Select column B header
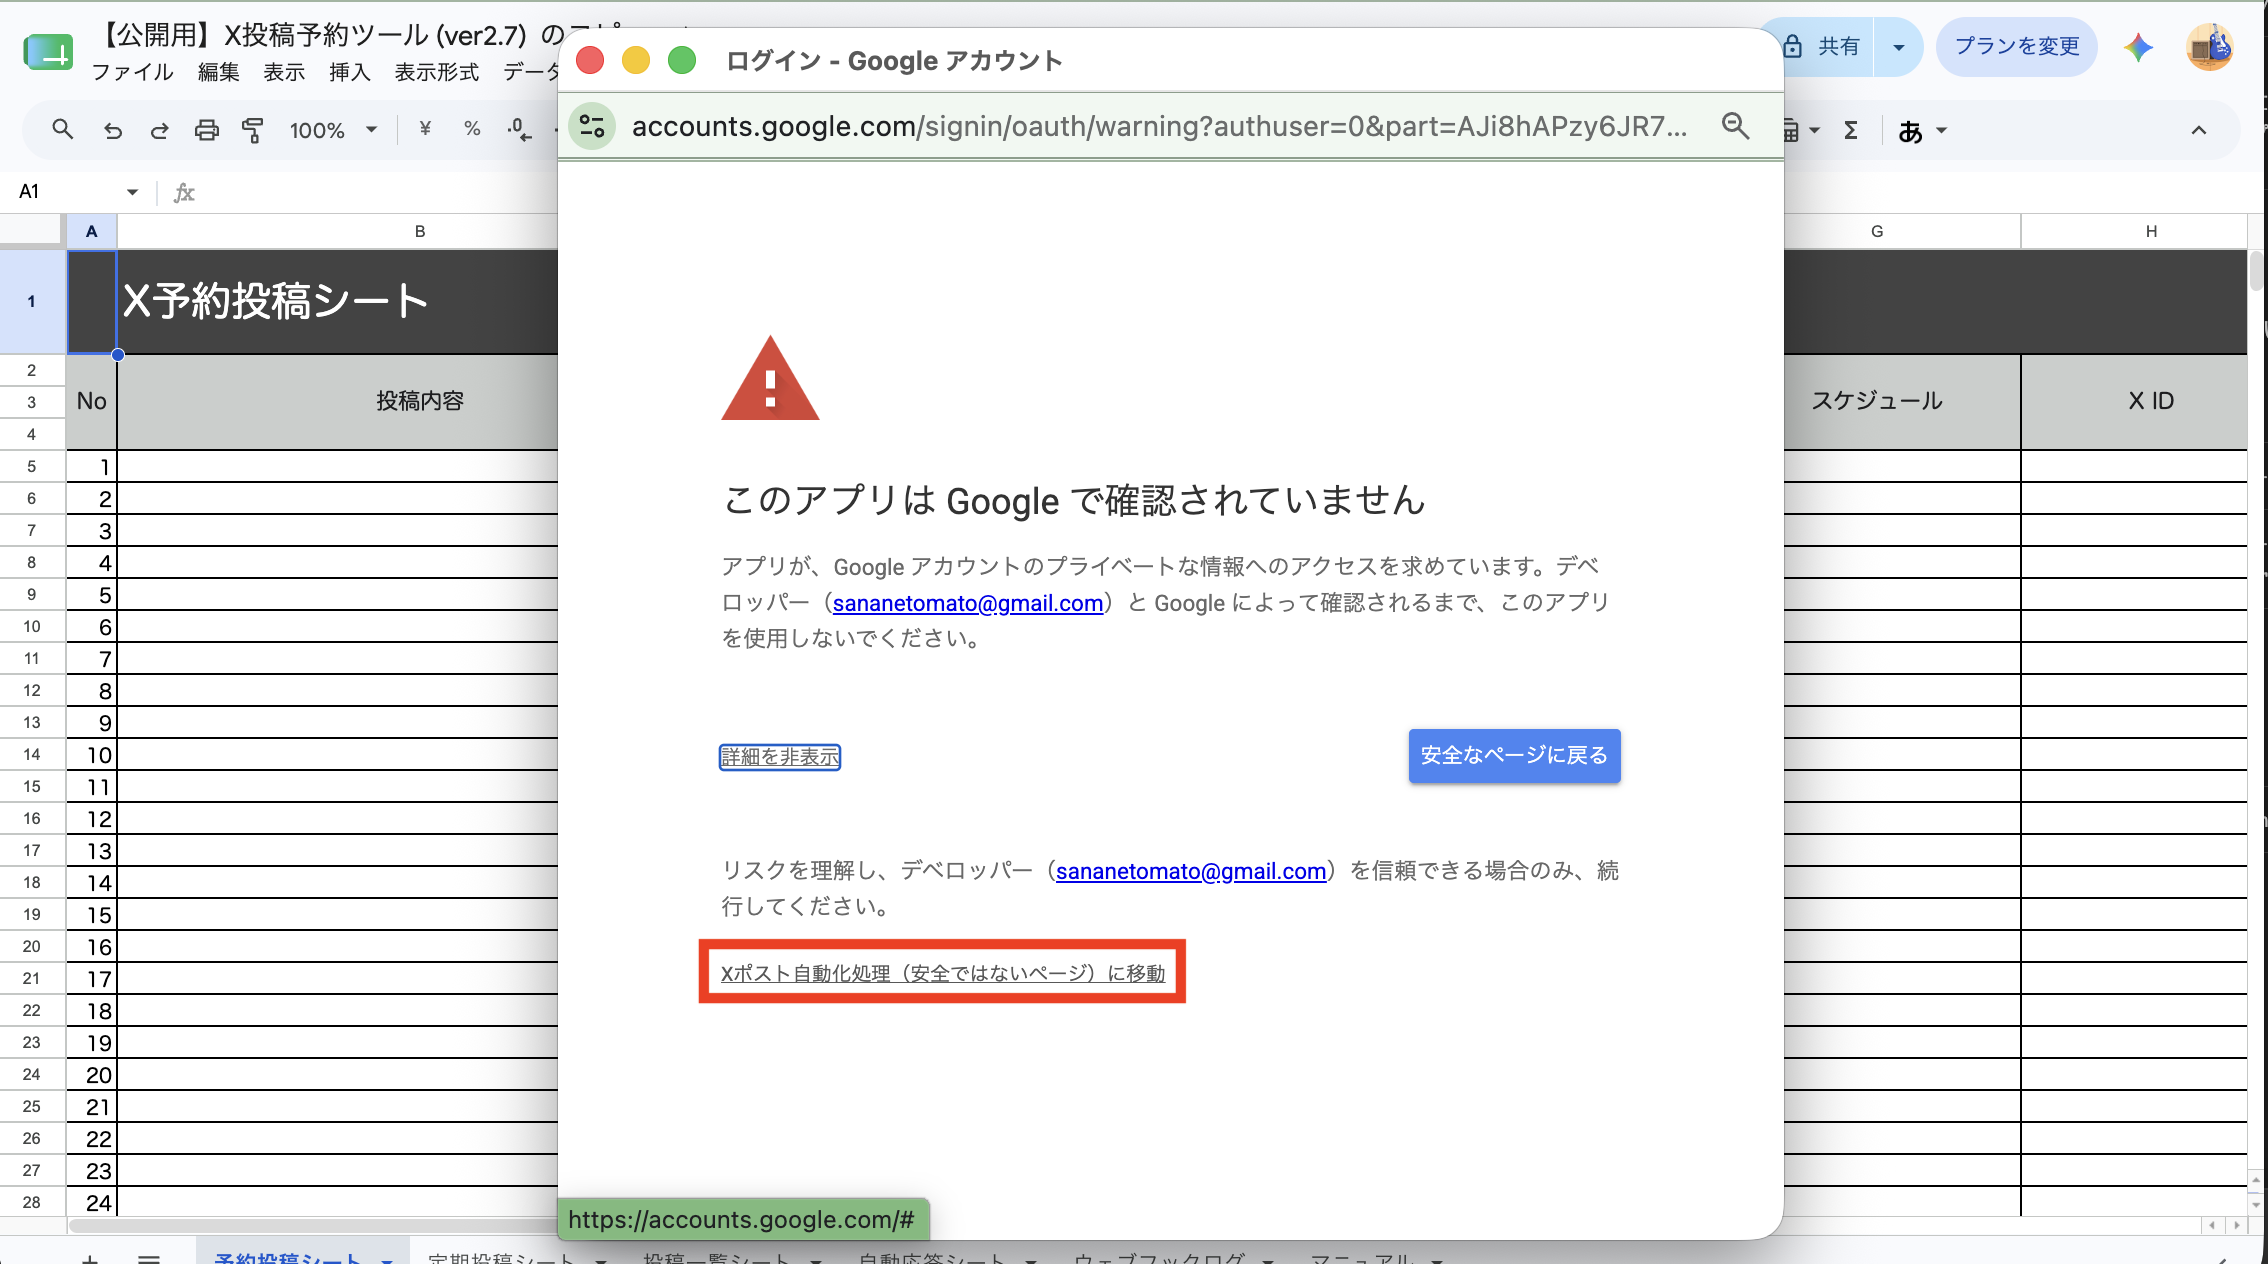This screenshot has height=1264, width=2268. tap(420, 231)
